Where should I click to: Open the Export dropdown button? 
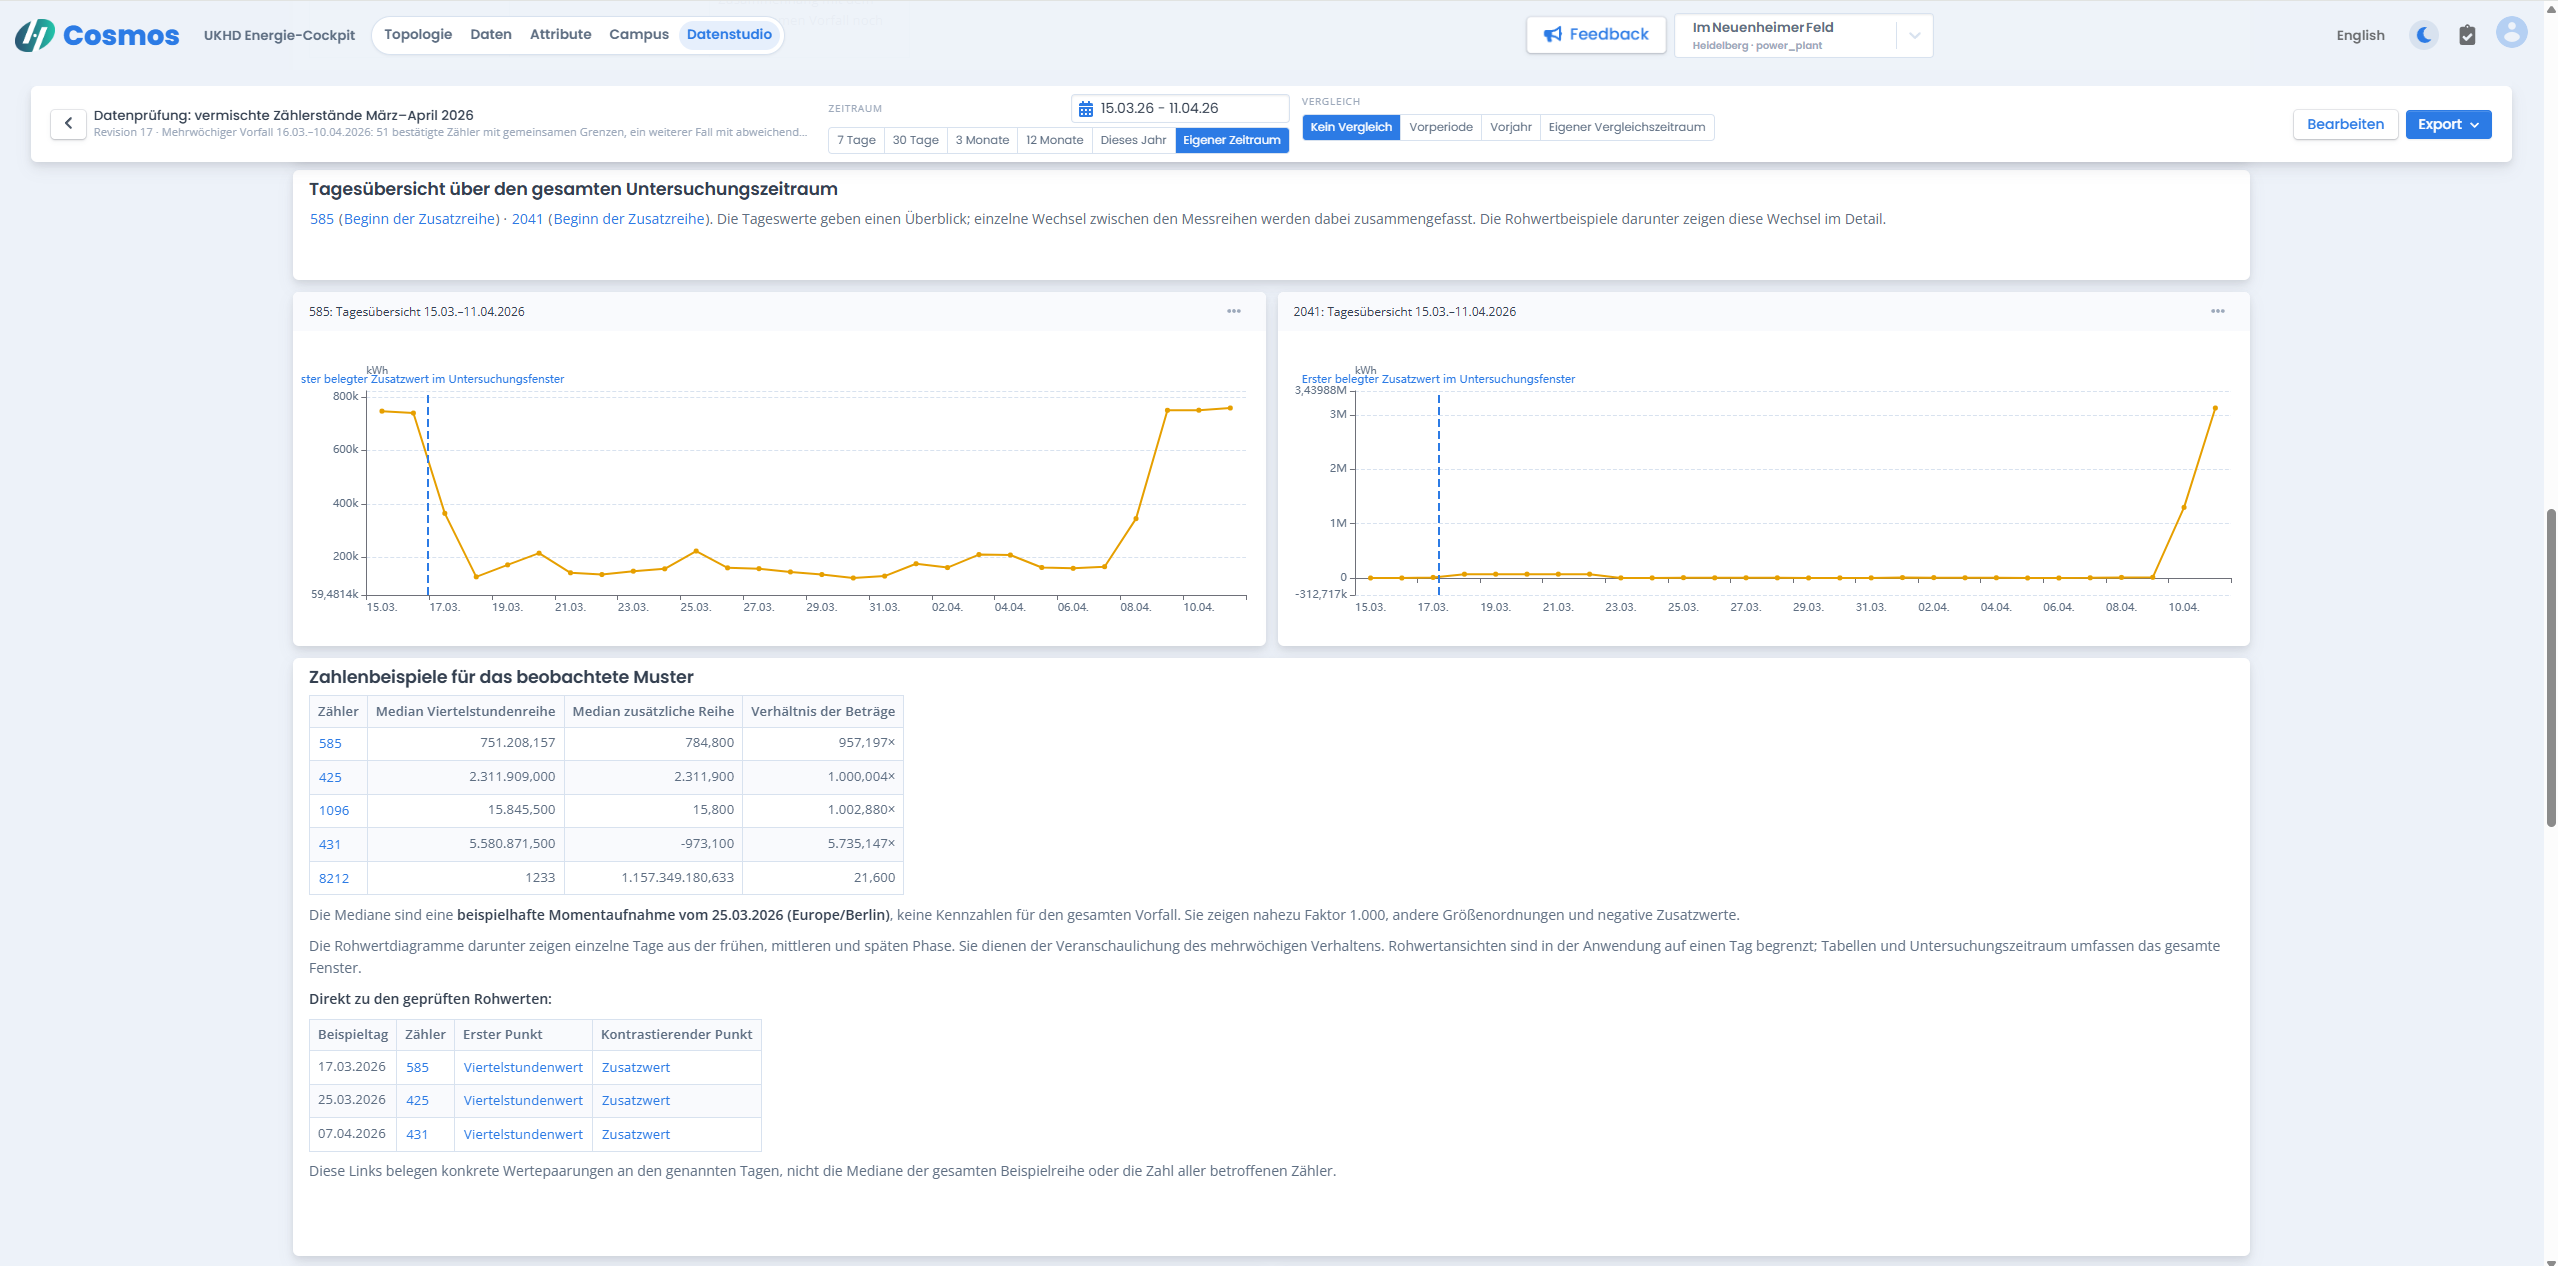pos(2448,124)
